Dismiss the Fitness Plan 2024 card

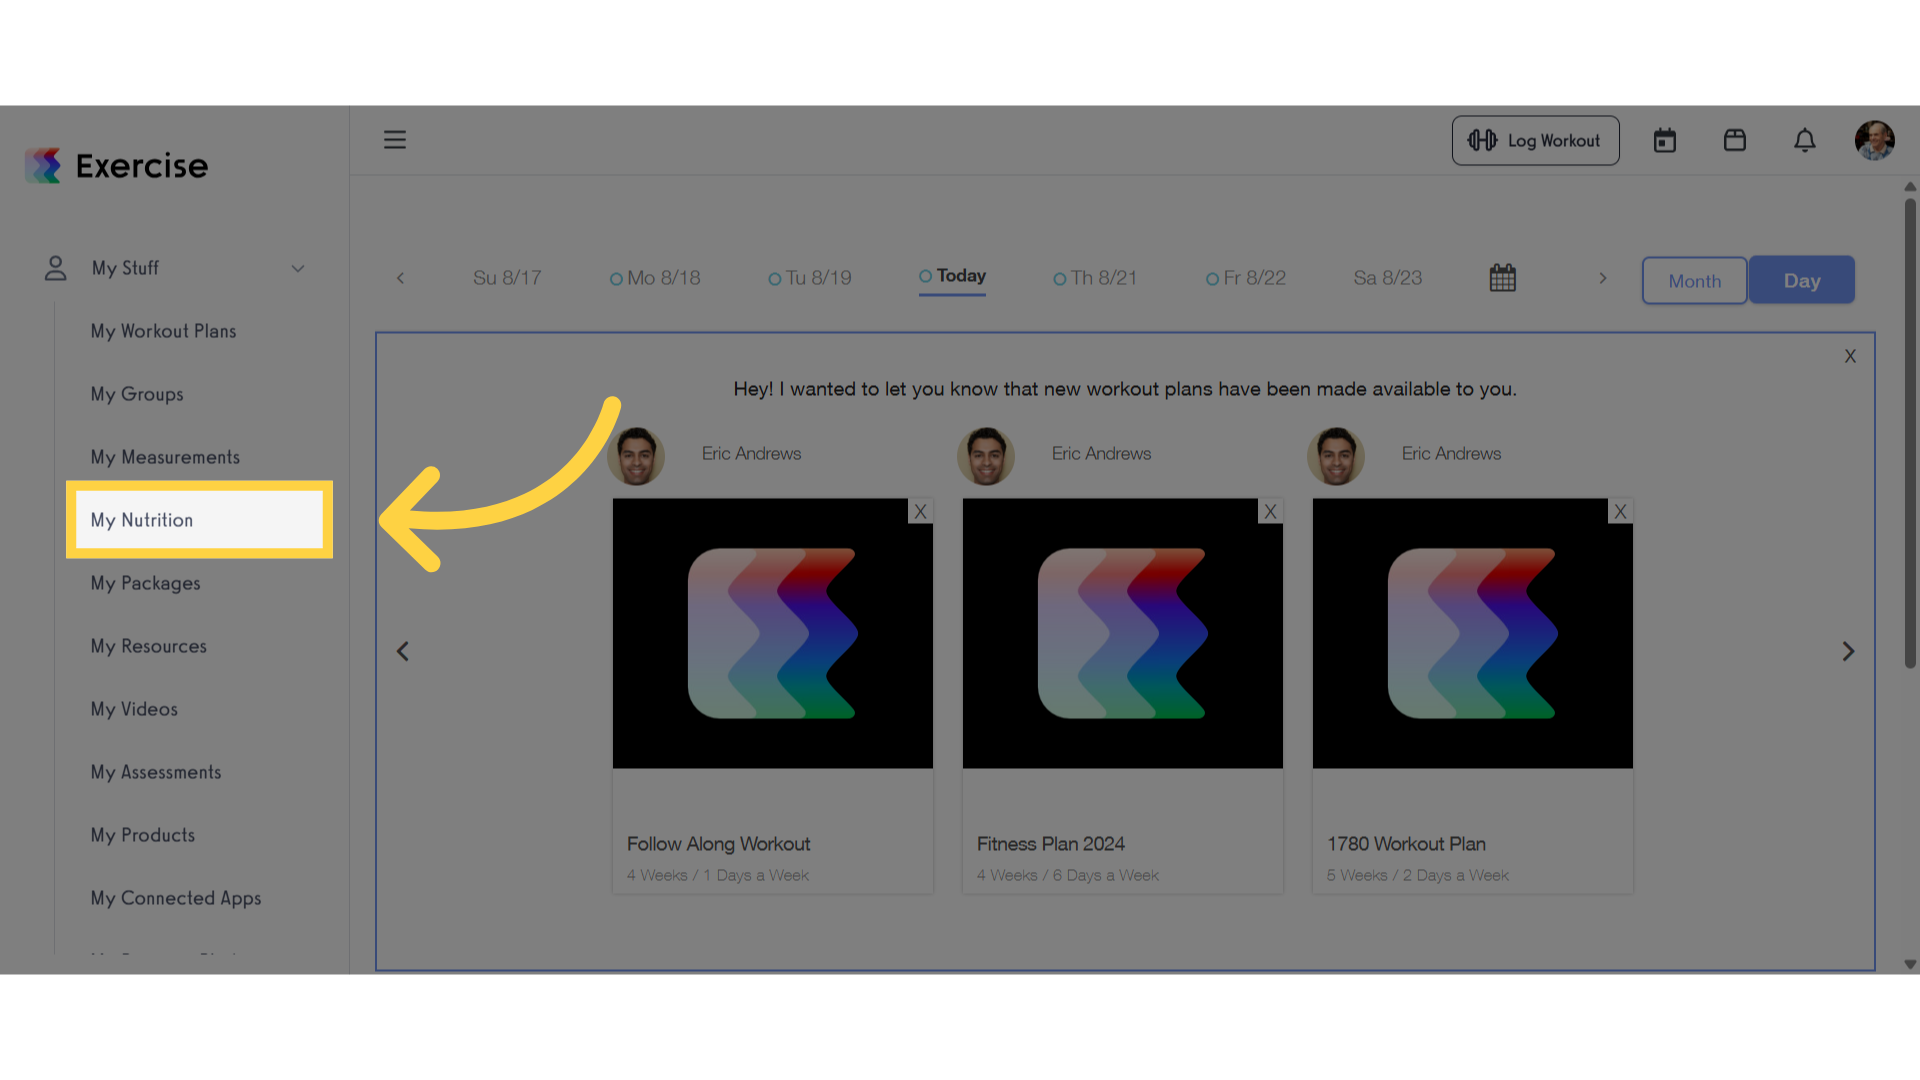(1271, 512)
